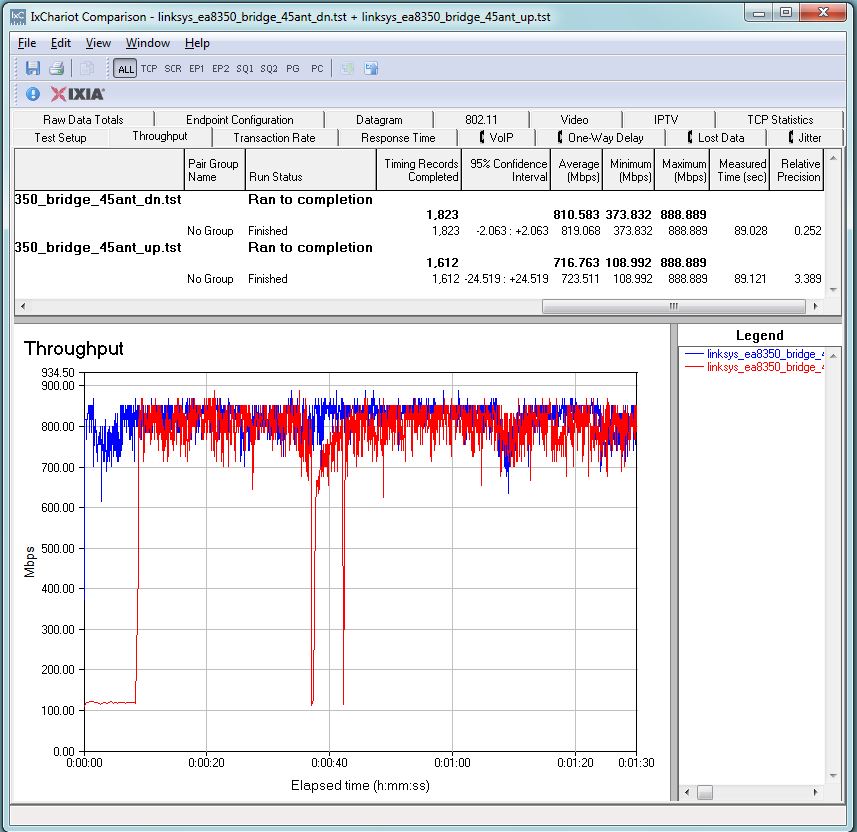Toggle the SQ2 filter button
The height and width of the screenshot is (832, 857).
[x=268, y=69]
